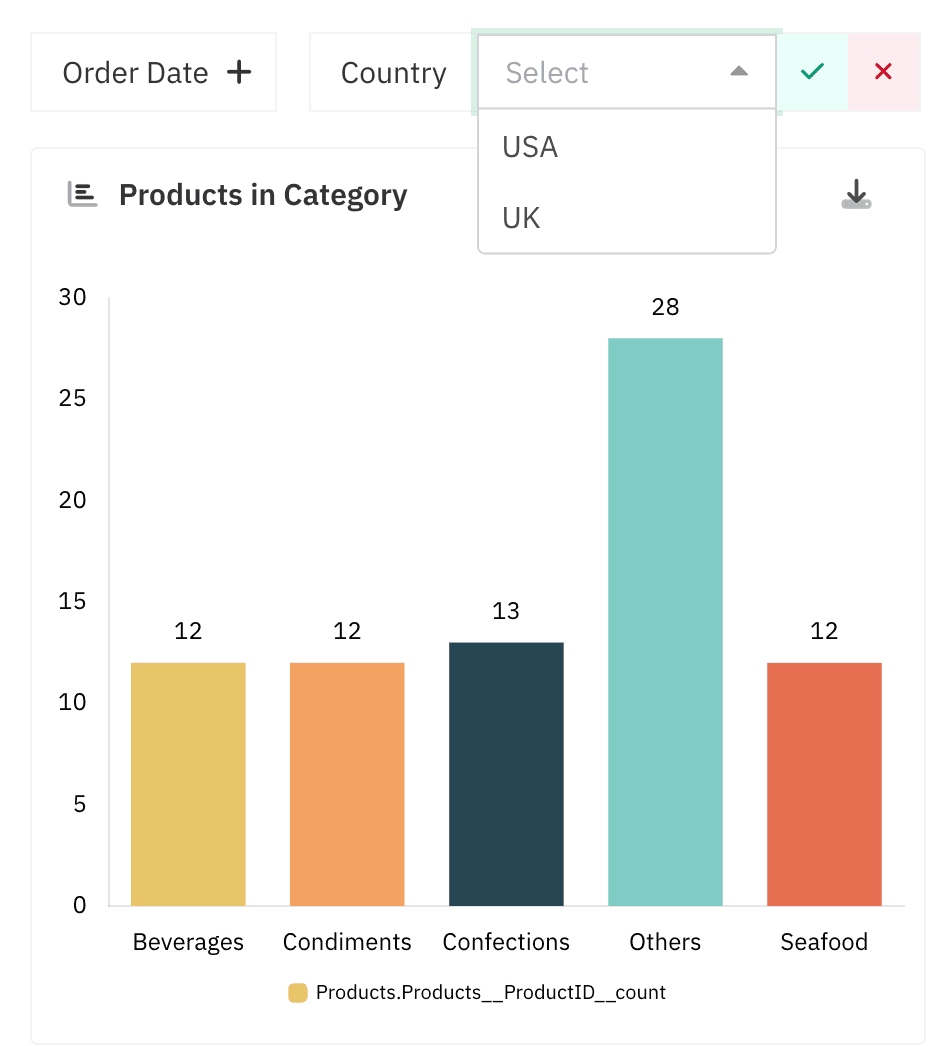
Task: Click the dark Confections bar
Action: click(506, 773)
